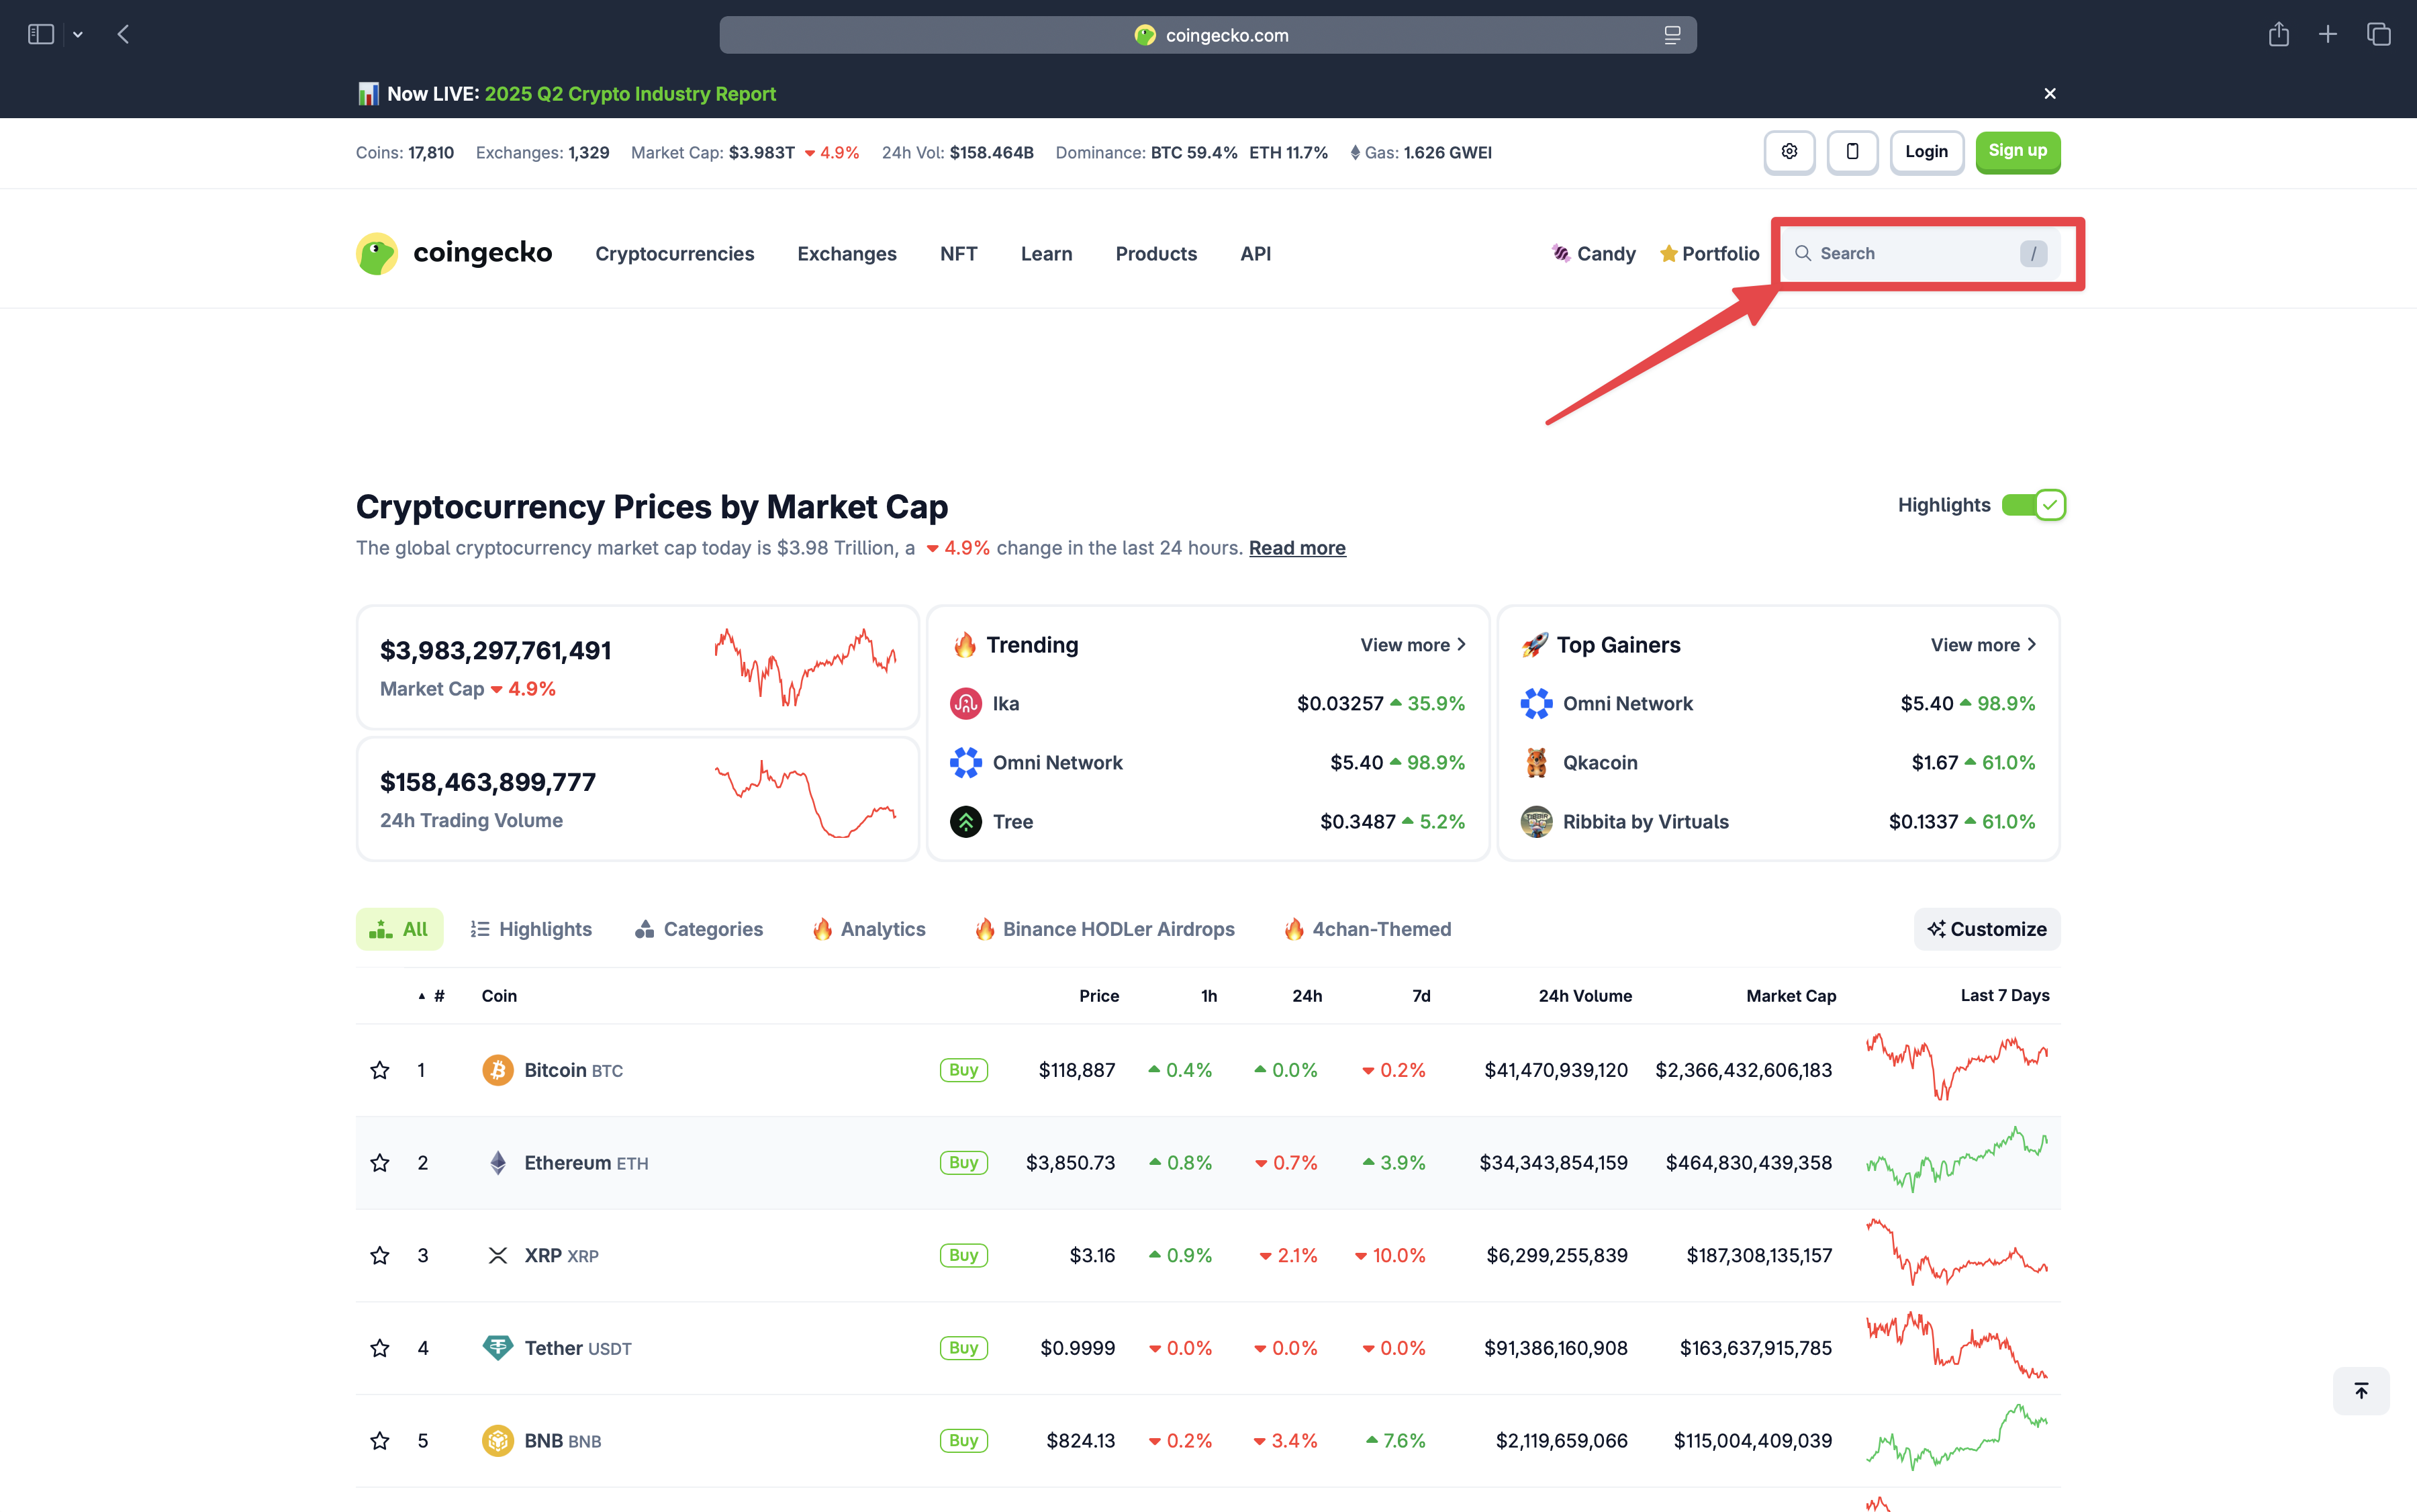Click the Safari share icon

point(2278,34)
